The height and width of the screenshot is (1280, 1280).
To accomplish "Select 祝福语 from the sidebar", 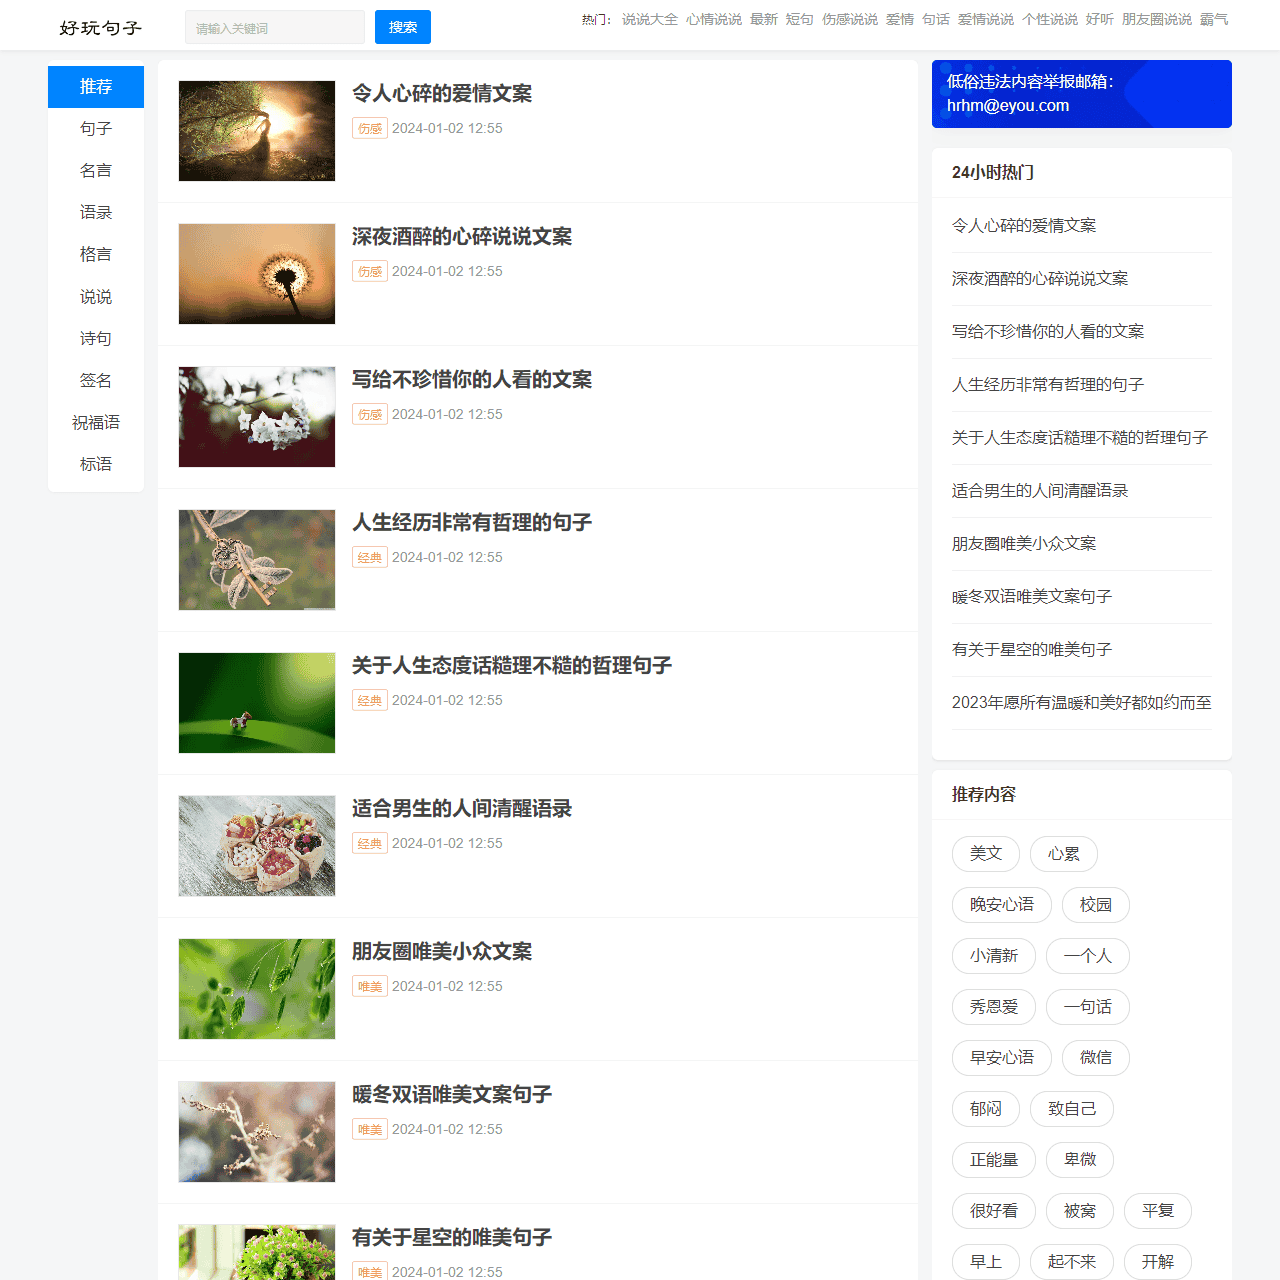I will pyautogui.click(x=95, y=422).
